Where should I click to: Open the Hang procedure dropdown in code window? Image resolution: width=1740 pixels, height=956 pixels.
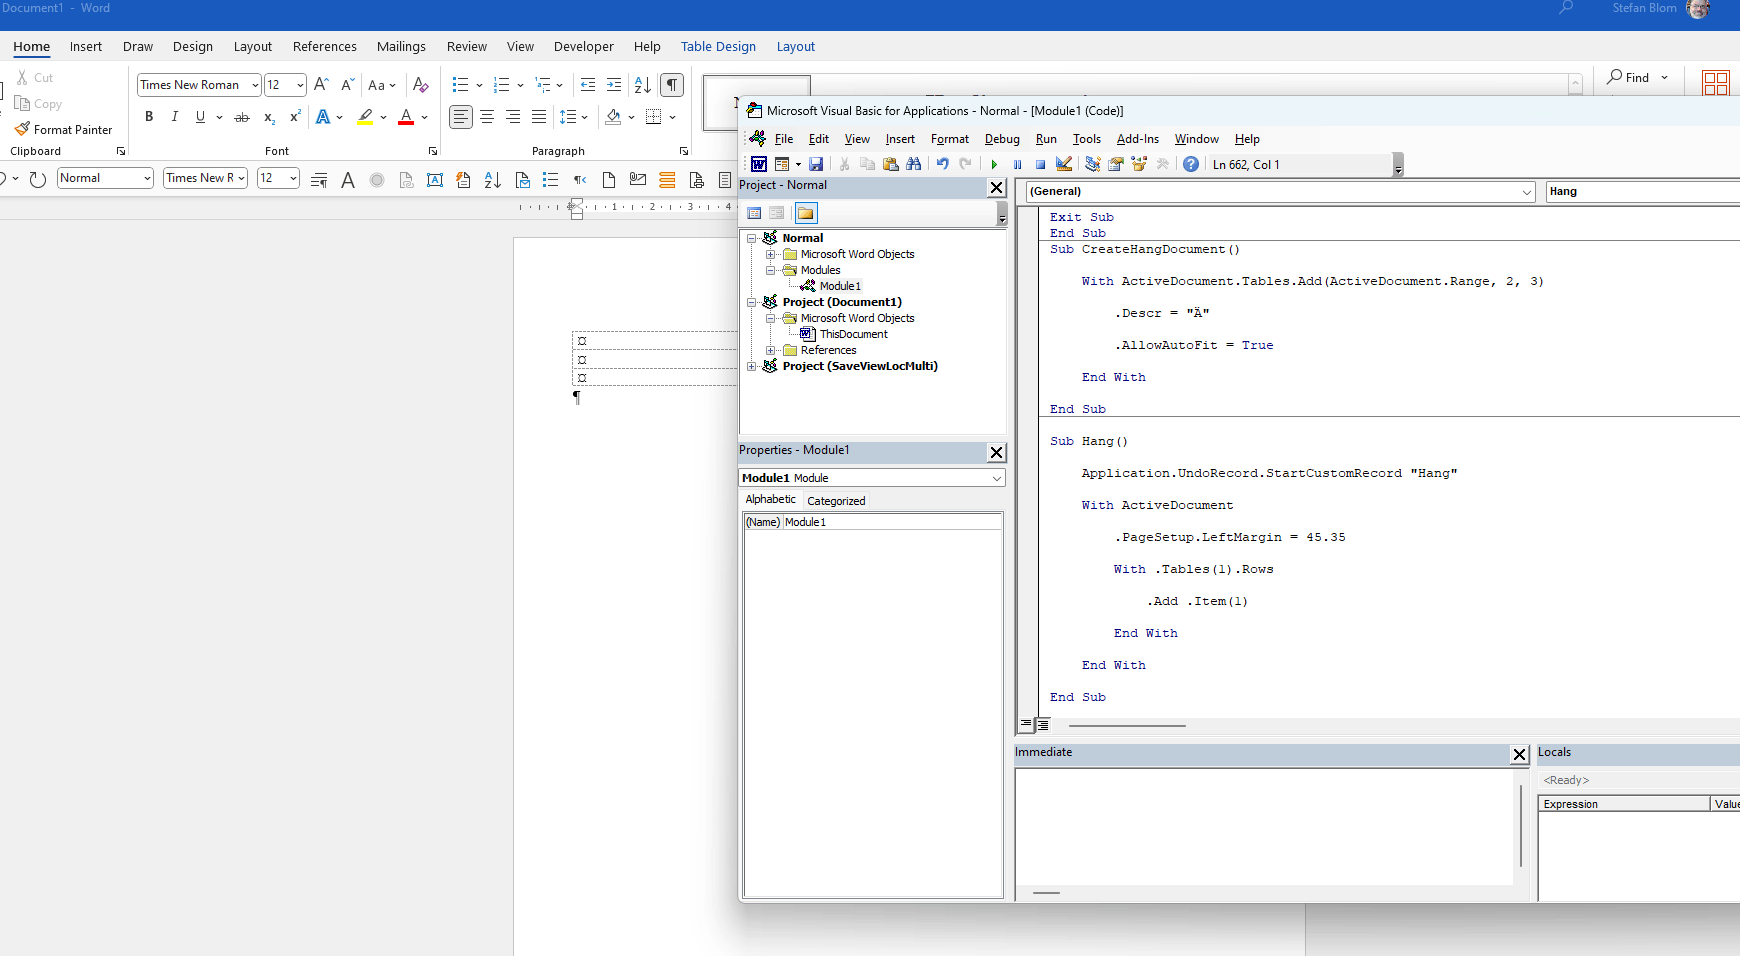(1643, 191)
